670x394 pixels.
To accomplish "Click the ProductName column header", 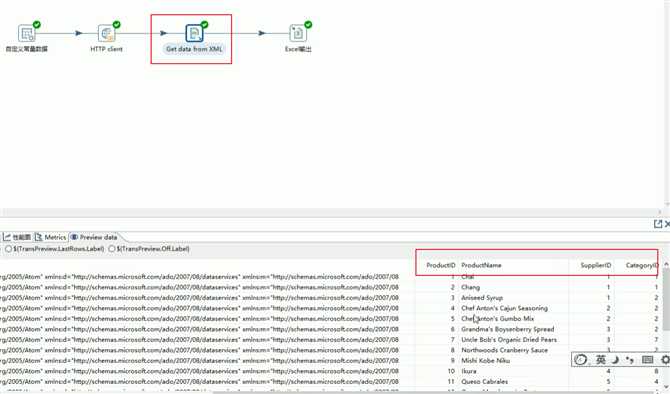I will coord(481,265).
